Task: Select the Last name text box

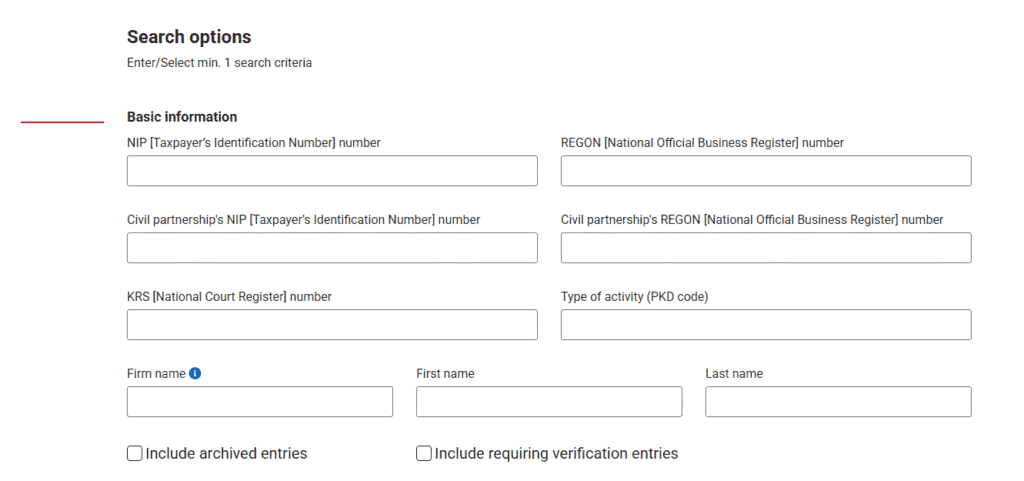Action: [838, 402]
